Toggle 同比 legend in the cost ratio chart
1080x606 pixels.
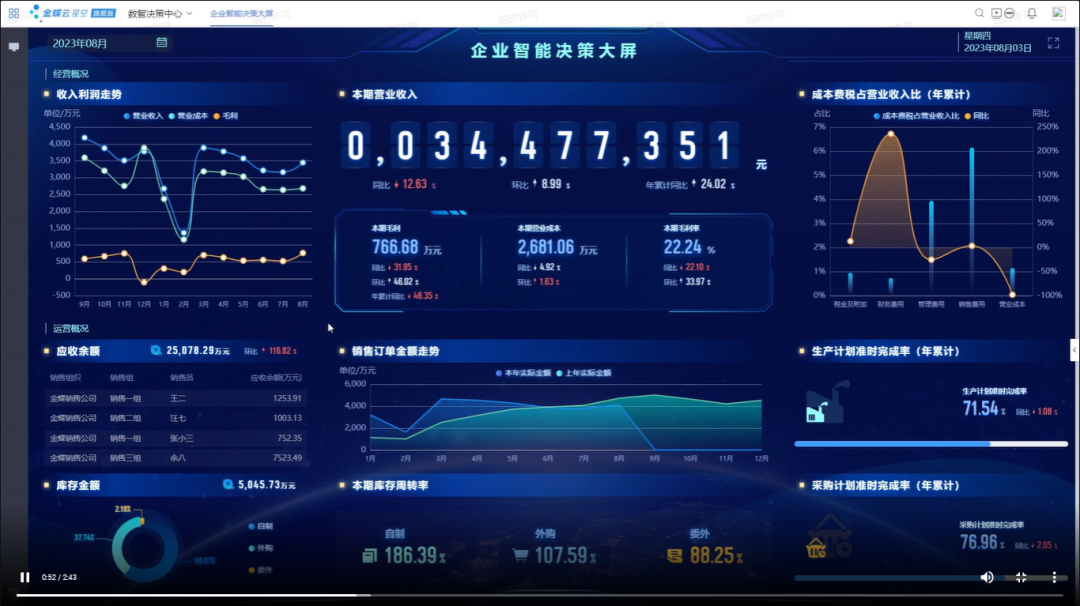click(977, 116)
